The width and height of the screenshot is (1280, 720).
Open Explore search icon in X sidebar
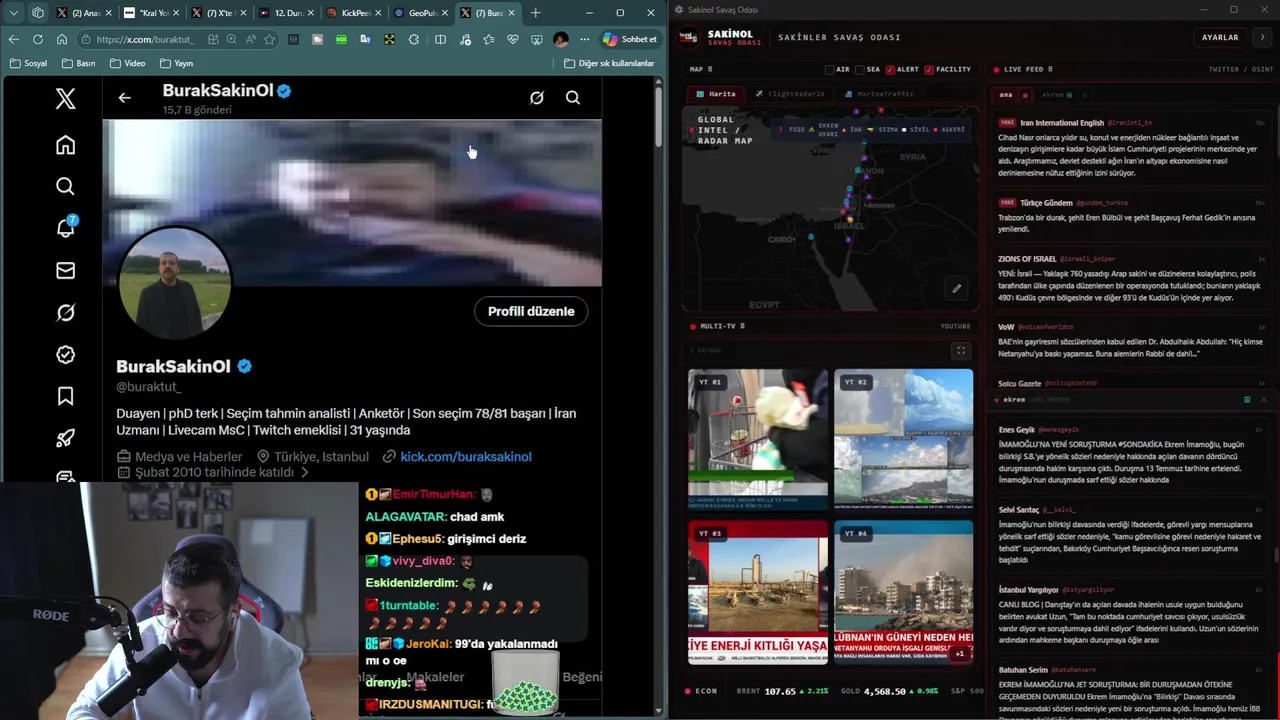65,187
